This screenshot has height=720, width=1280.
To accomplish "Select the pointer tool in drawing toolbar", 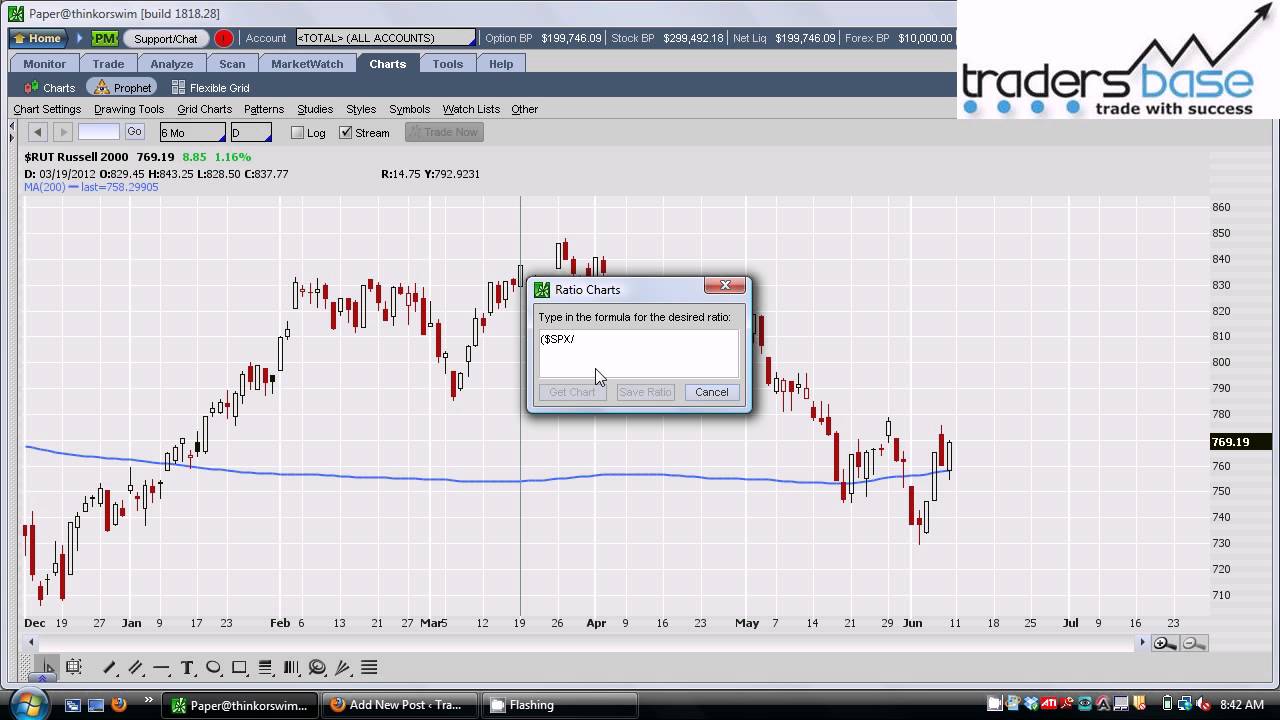I will click(47, 667).
